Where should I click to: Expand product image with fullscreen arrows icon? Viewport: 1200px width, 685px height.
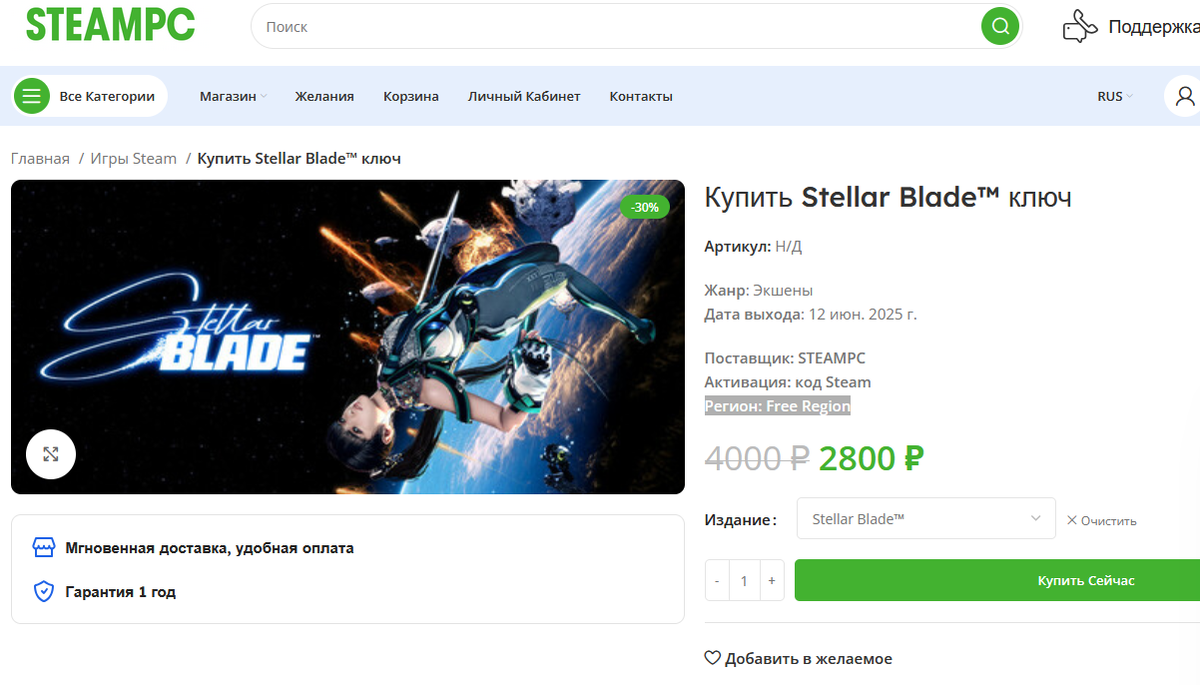click(51, 454)
